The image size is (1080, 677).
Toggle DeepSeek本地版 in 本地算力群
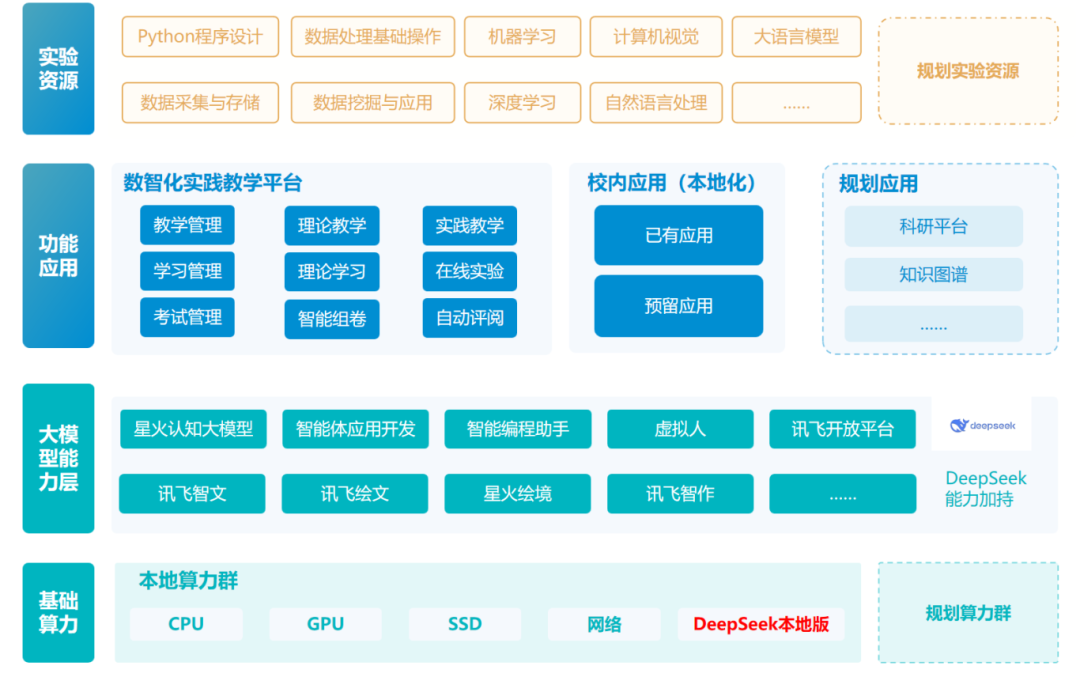tap(760, 624)
